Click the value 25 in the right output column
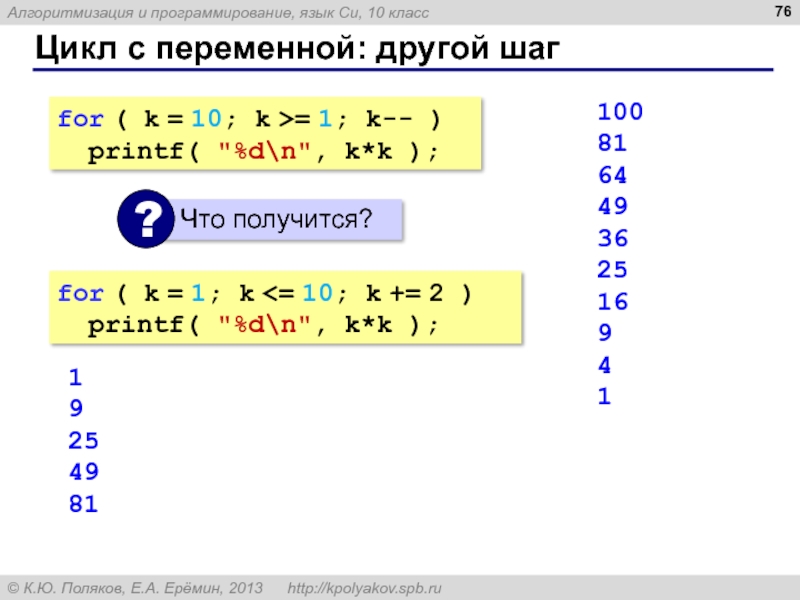Viewport: 800px width, 600px height. [x=612, y=269]
